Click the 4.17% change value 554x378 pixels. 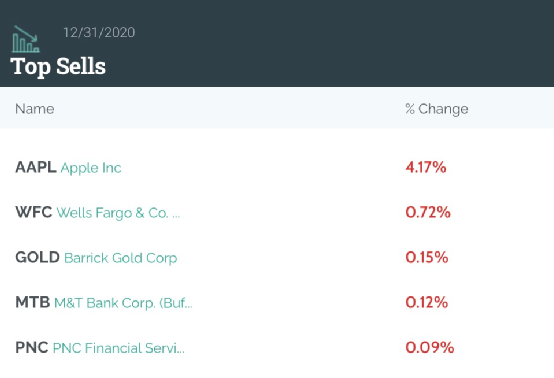click(426, 167)
